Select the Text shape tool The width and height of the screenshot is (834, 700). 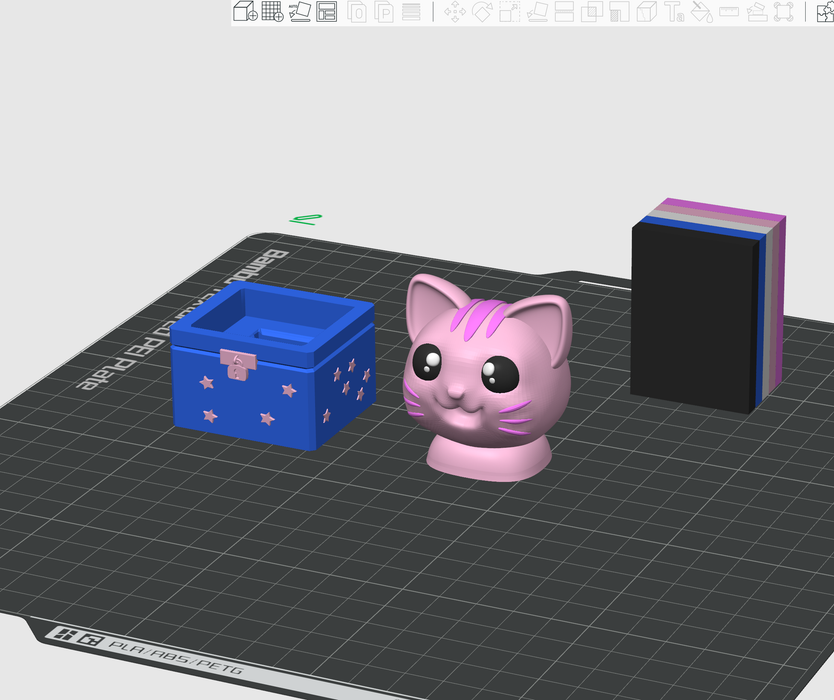(674, 12)
